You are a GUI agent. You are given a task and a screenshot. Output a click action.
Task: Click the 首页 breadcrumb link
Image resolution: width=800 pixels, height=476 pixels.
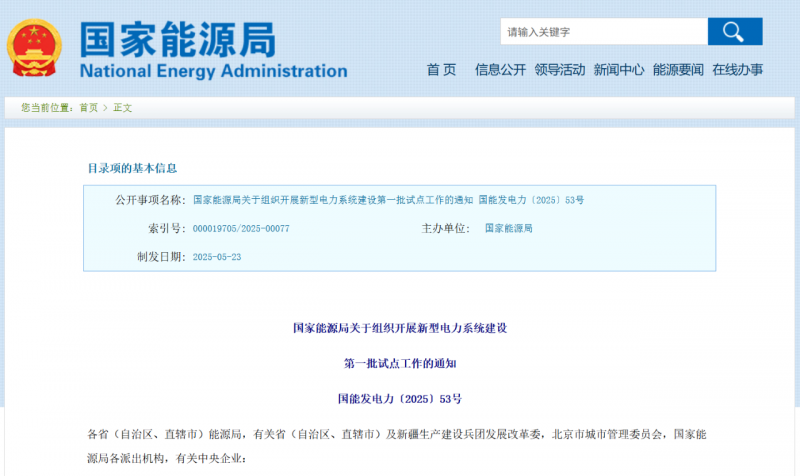click(x=89, y=108)
